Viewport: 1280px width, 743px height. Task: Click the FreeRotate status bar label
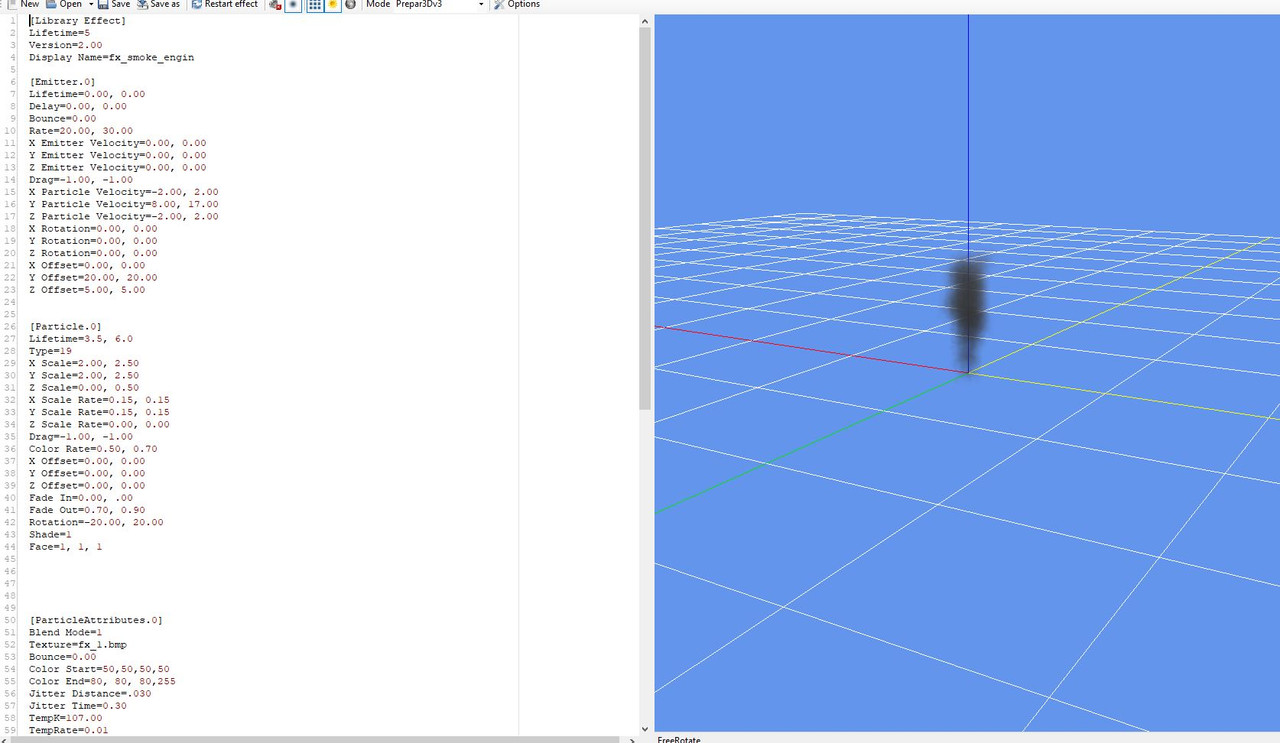pos(679,740)
